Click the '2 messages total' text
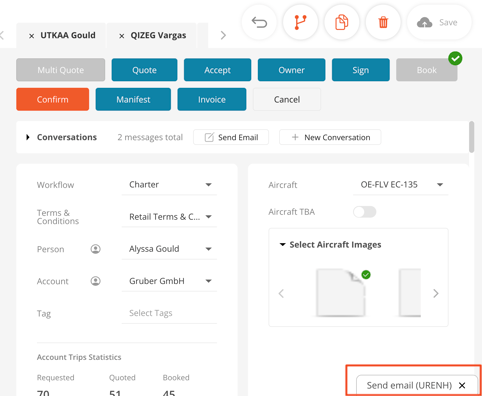 (150, 137)
